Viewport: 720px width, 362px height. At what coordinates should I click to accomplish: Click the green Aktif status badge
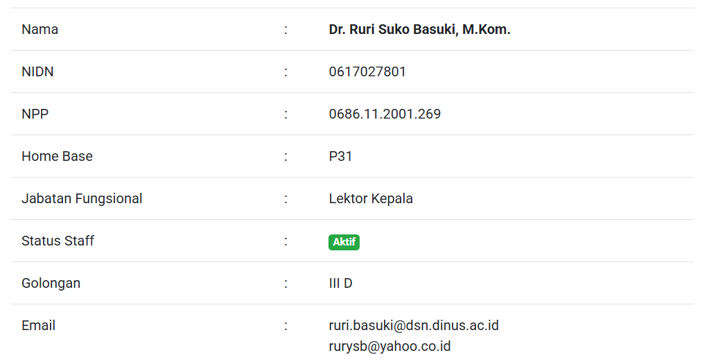click(x=344, y=242)
